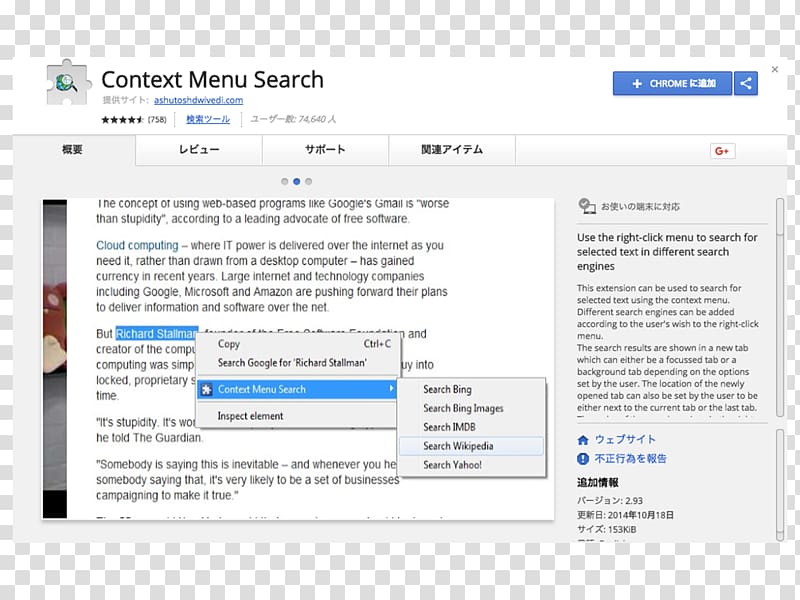
Task: Click the star rating icons
Action: (x=122, y=120)
